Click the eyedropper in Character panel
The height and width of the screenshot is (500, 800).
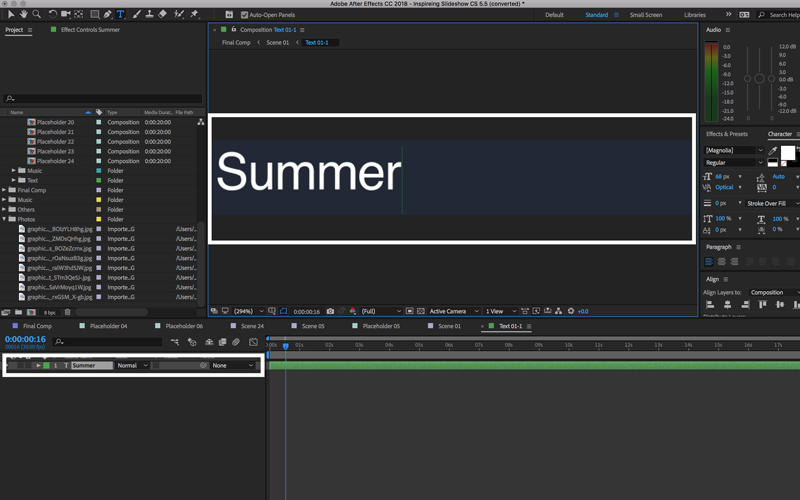[x=773, y=151]
